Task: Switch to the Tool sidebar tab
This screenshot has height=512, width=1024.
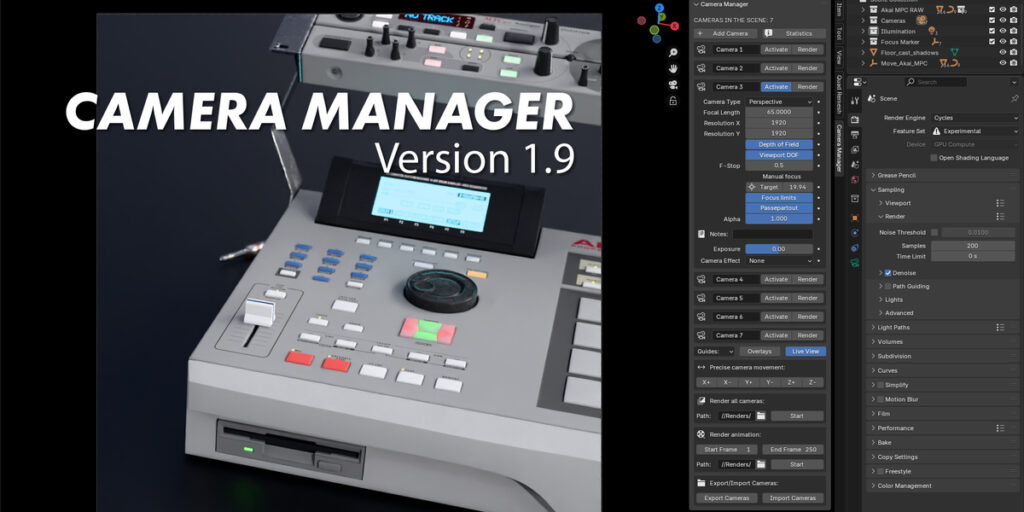Action: click(839, 33)
